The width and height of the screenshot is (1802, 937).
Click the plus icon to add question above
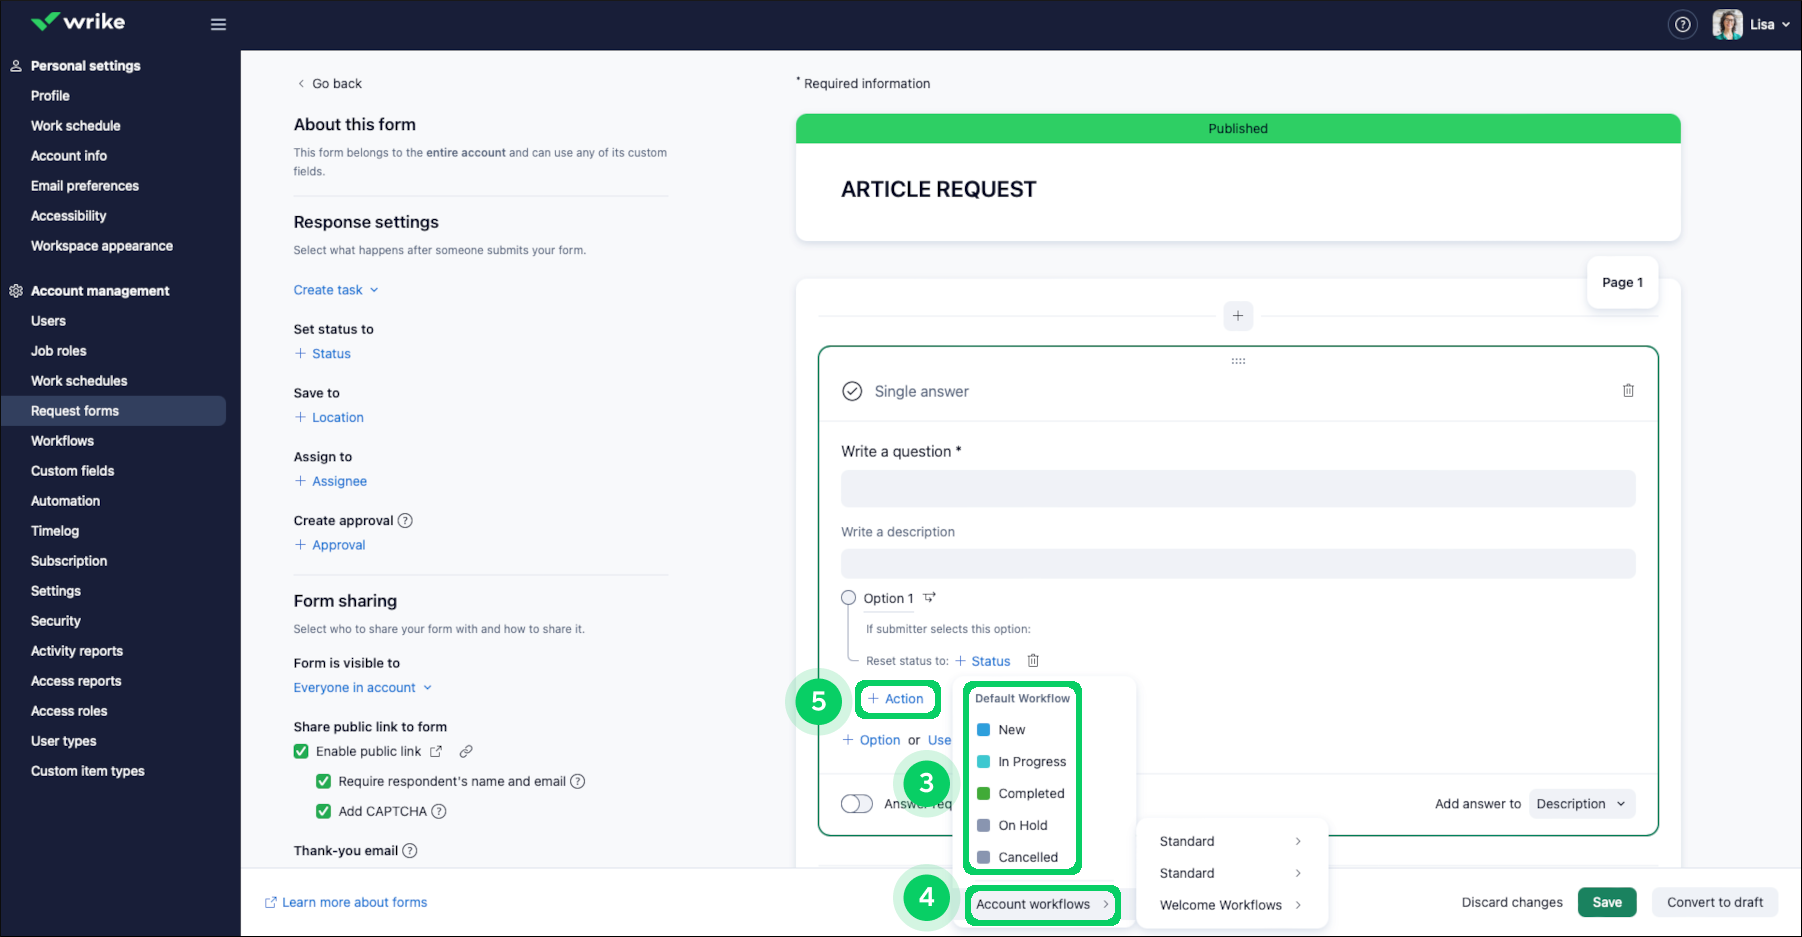pyautogui.click(x=1238, y=316)
